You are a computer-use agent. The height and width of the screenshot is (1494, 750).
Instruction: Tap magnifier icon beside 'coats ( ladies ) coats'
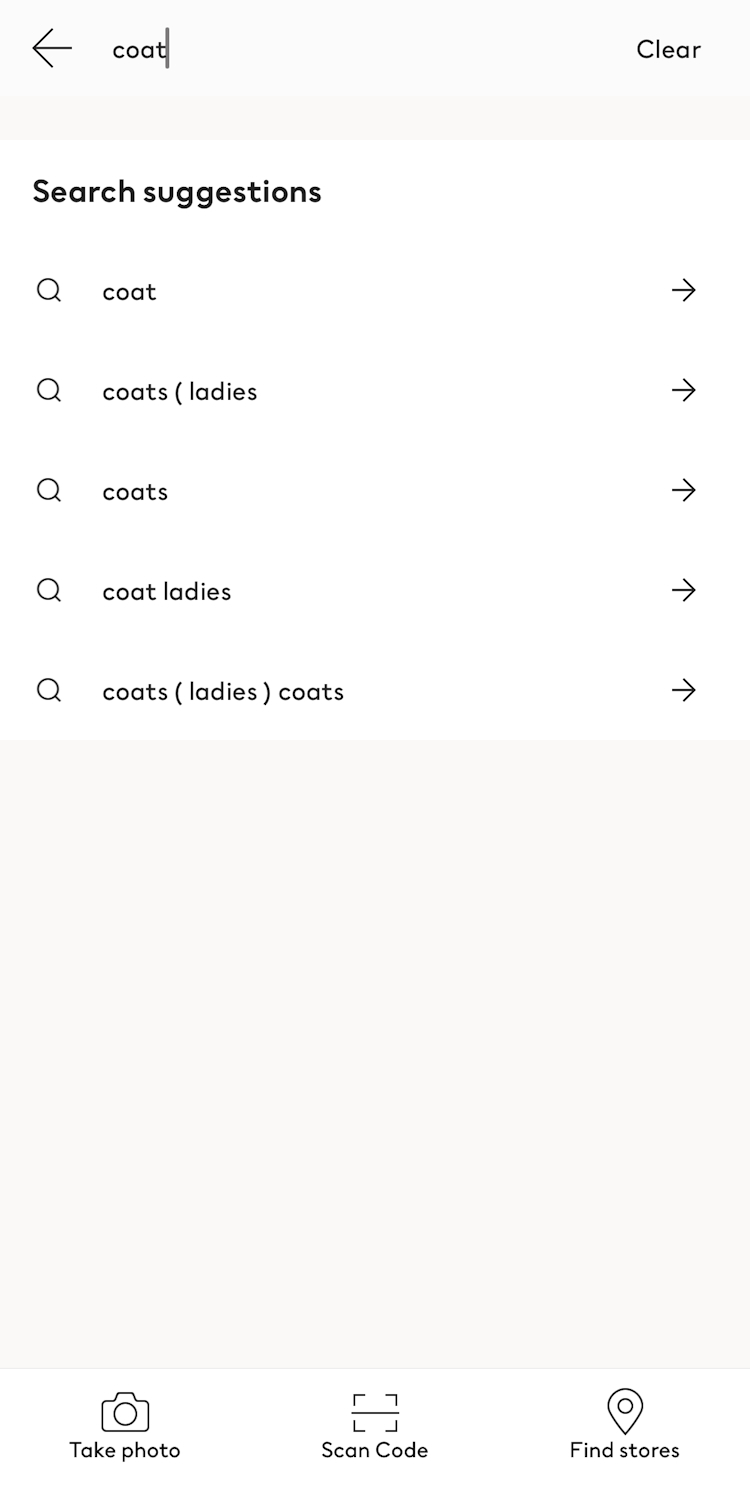coord(49,690)
